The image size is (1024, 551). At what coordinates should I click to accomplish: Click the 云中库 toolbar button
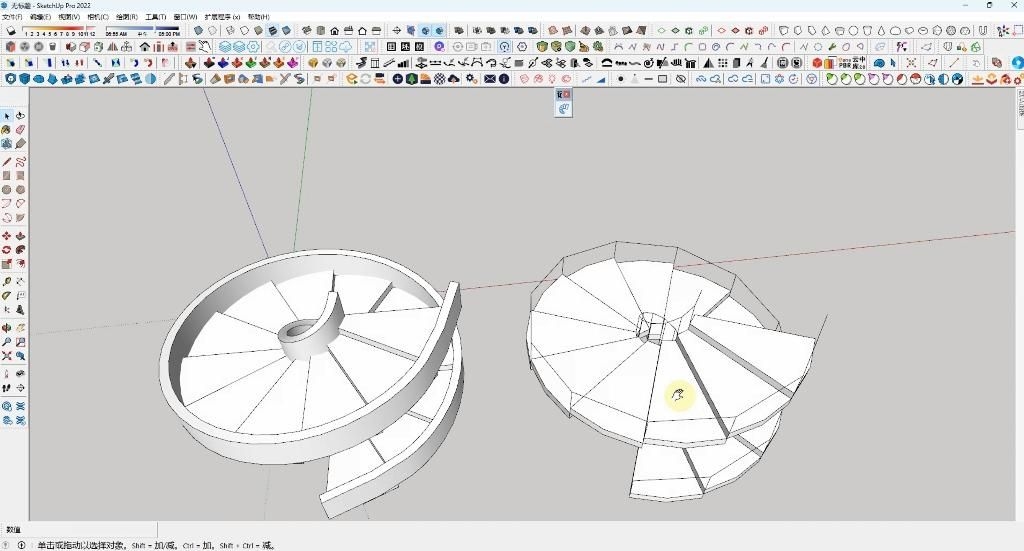859,63
